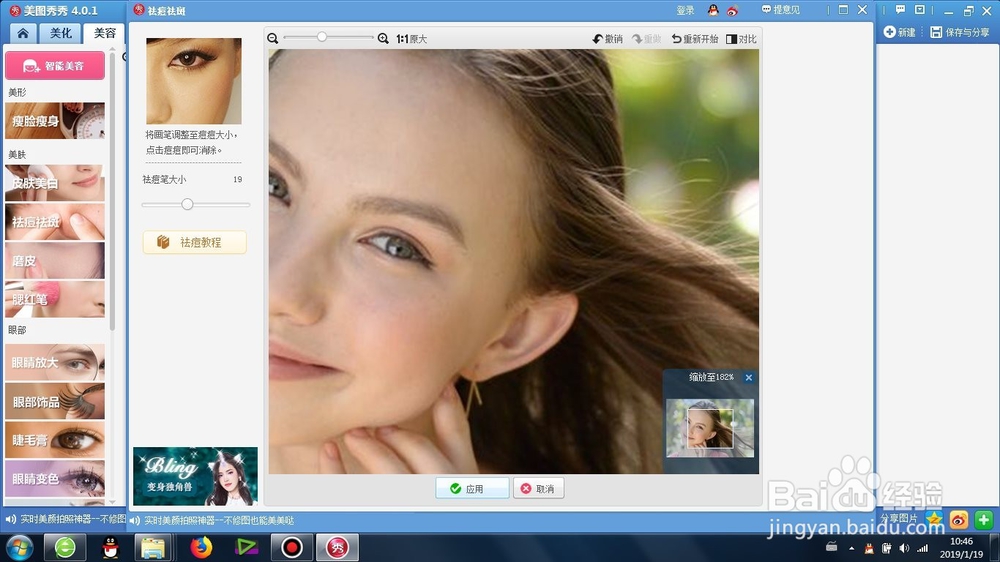Open the 皮肤美白 tool
This screenshot has width=1000, height=562.
55,183
